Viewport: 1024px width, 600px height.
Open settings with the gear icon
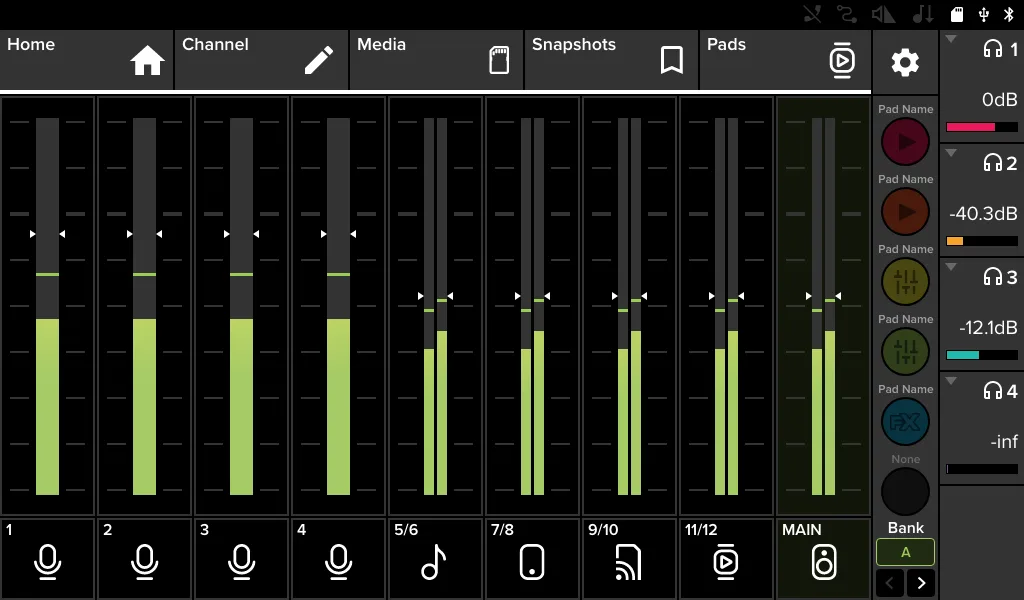click(905, 62)
